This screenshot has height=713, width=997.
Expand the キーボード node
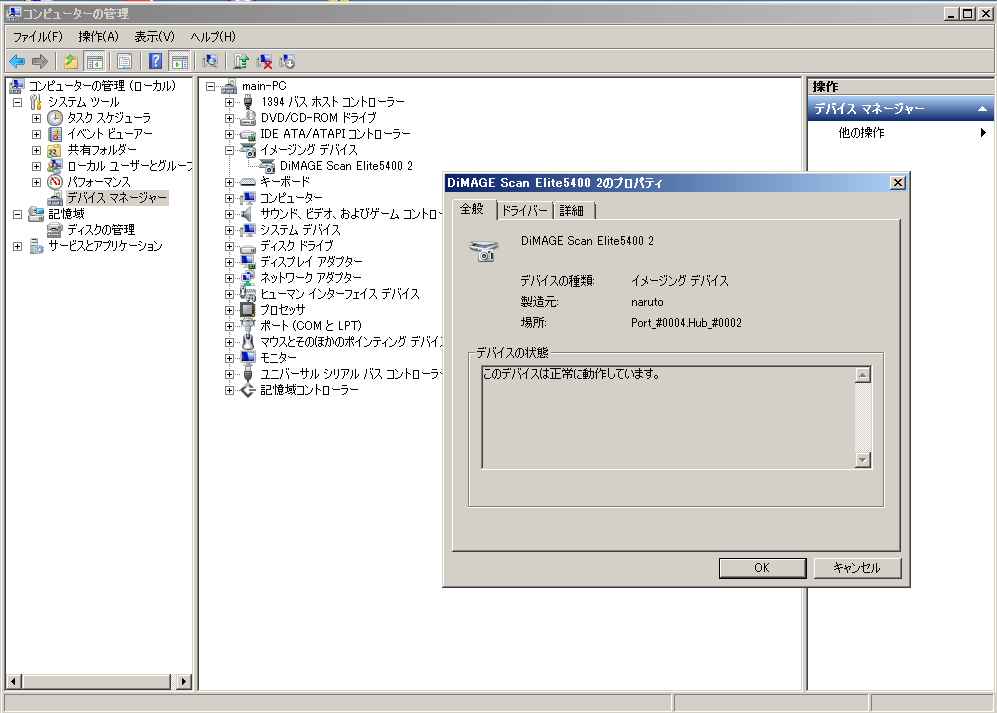pos(229,182)
